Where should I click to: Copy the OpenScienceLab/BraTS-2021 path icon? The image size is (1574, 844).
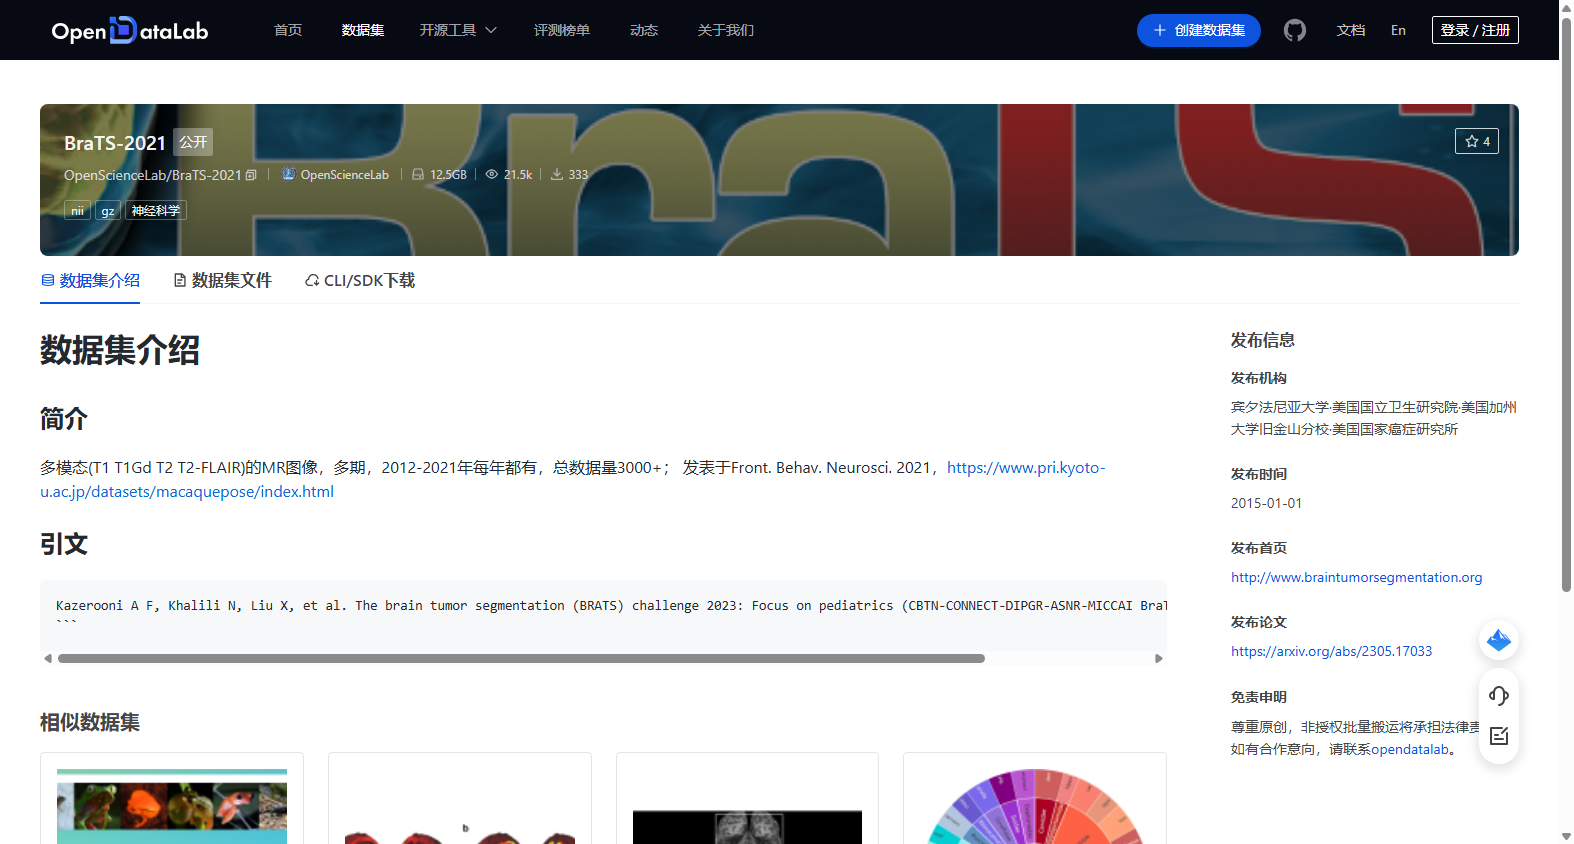click(x=251, y=175)
